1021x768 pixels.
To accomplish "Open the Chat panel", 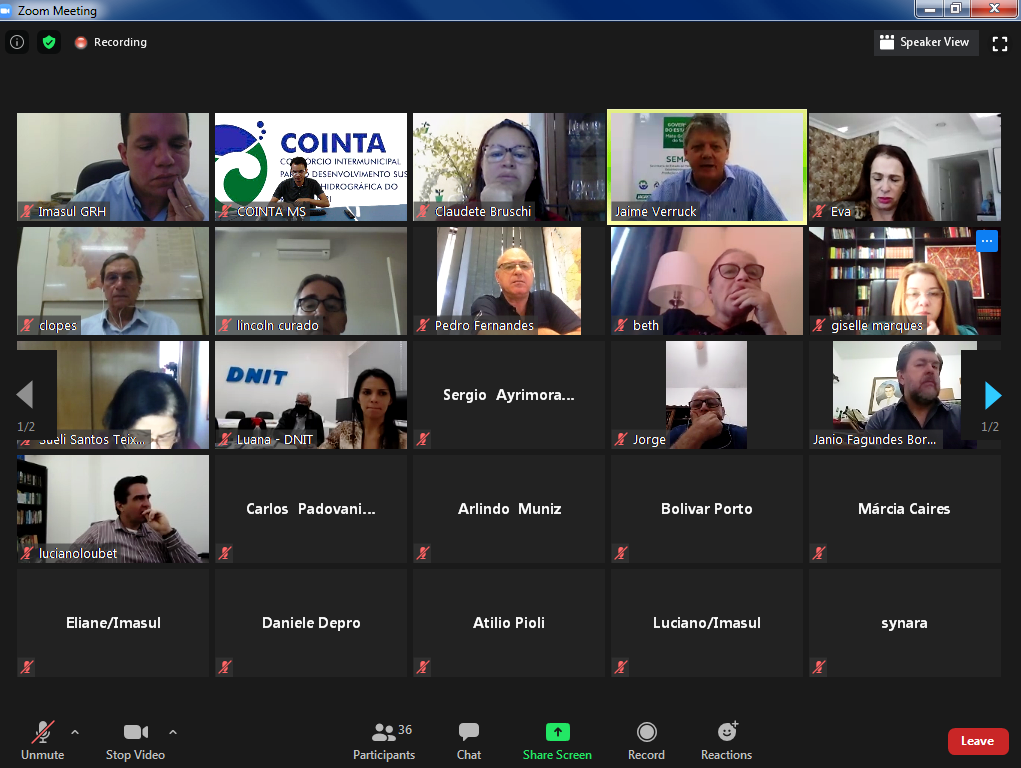I will pyautogui.click(x=469, y=742).
